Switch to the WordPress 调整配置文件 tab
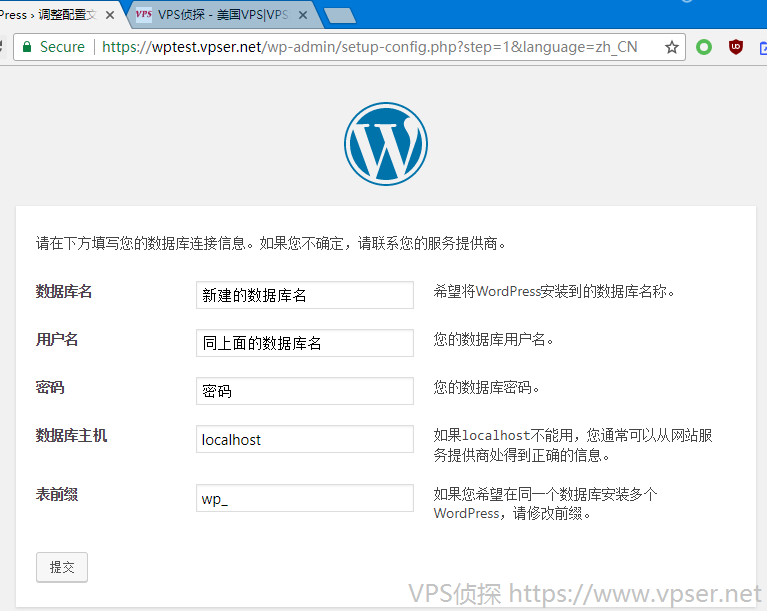 [50, 15]
